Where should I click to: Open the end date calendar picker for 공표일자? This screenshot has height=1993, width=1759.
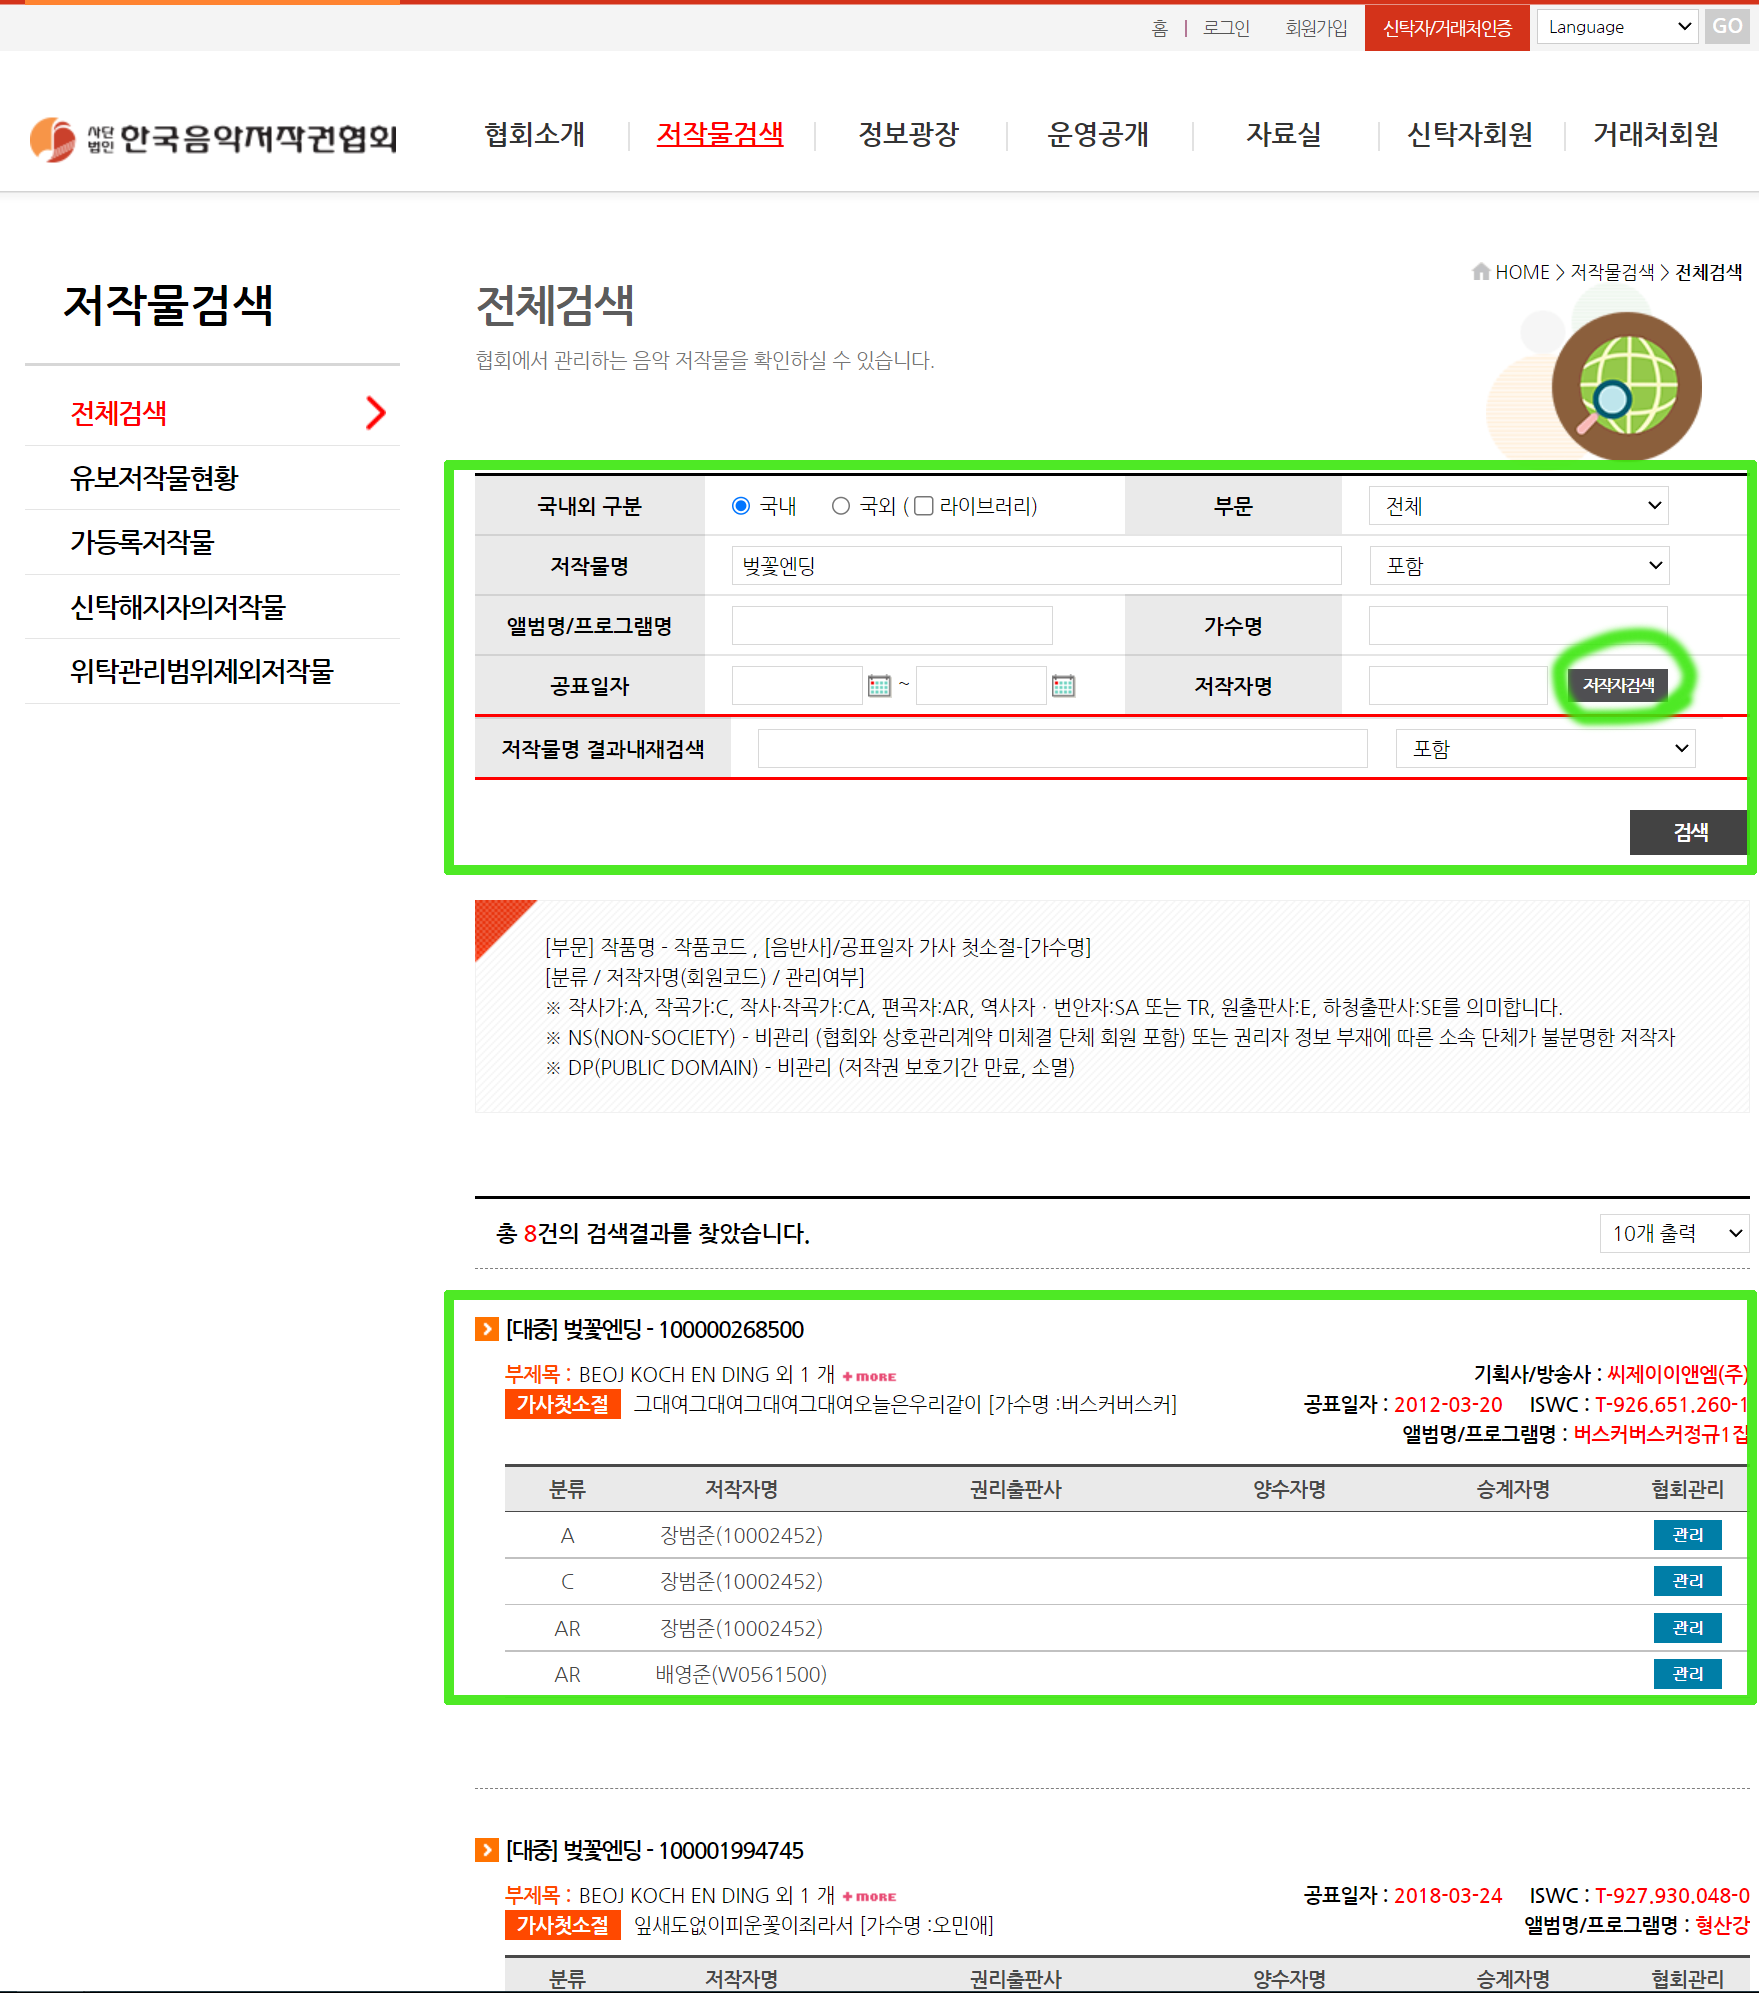1062,685
